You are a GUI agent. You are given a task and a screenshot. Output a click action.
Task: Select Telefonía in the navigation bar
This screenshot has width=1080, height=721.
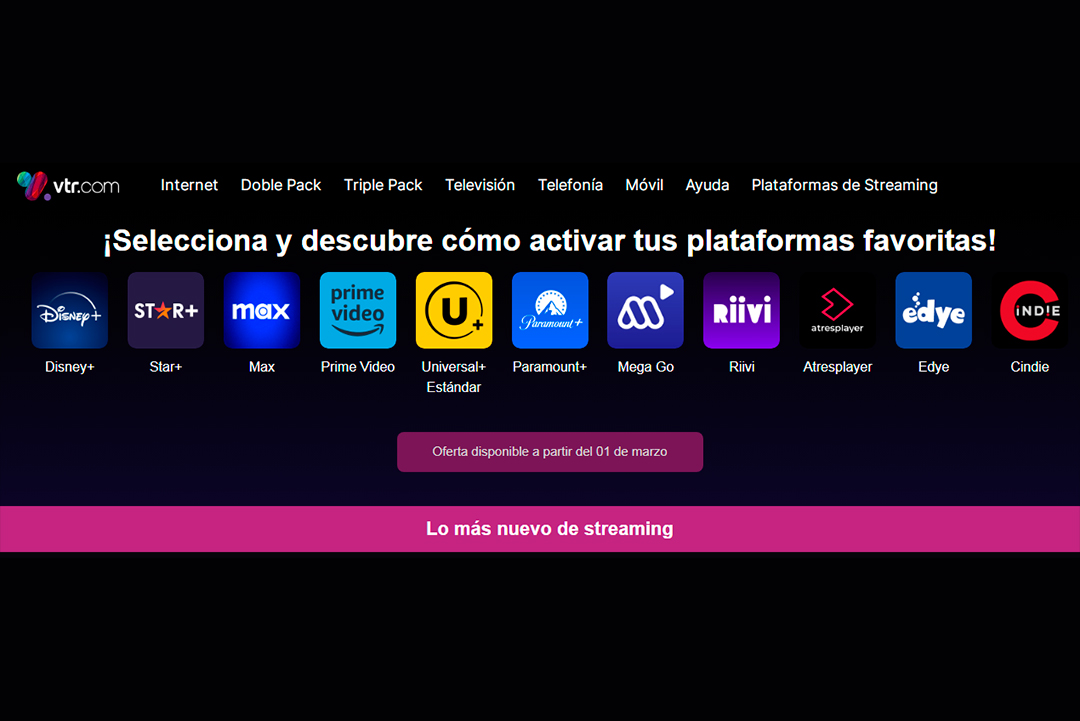pyautogui.click(x=570, y=185)
